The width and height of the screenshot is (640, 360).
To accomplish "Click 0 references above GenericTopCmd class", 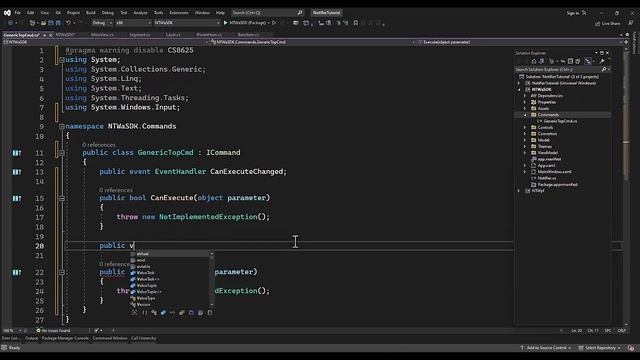I will (99, 145).
